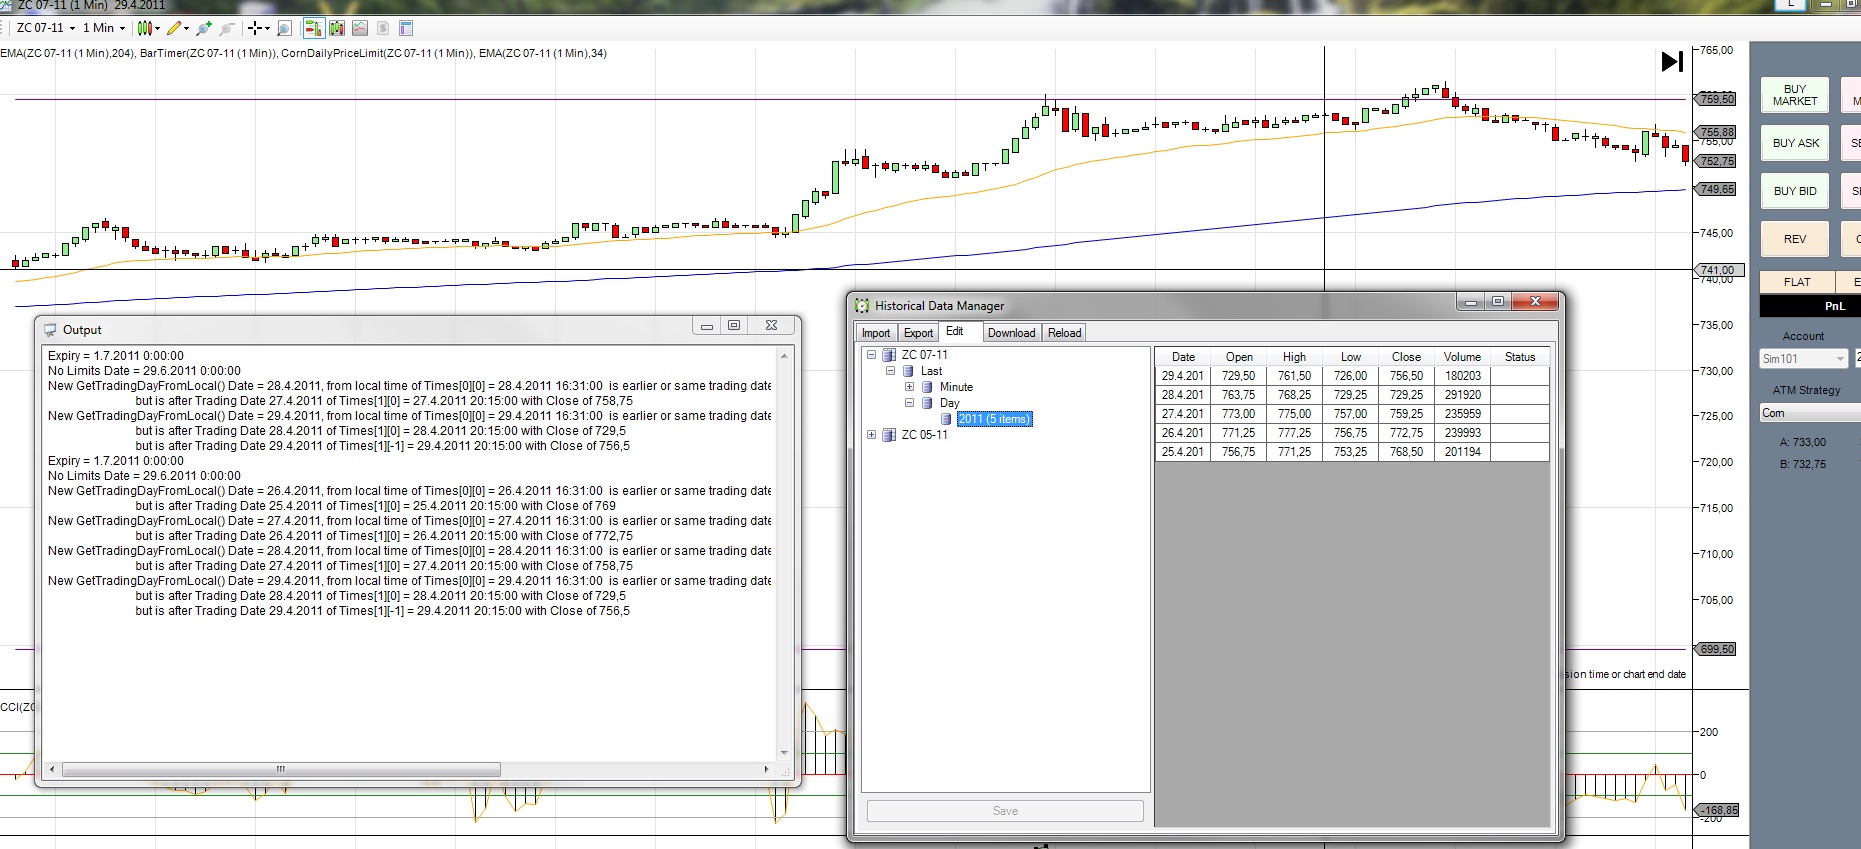Open the drawing tools pencil menu

pos(178,28)
